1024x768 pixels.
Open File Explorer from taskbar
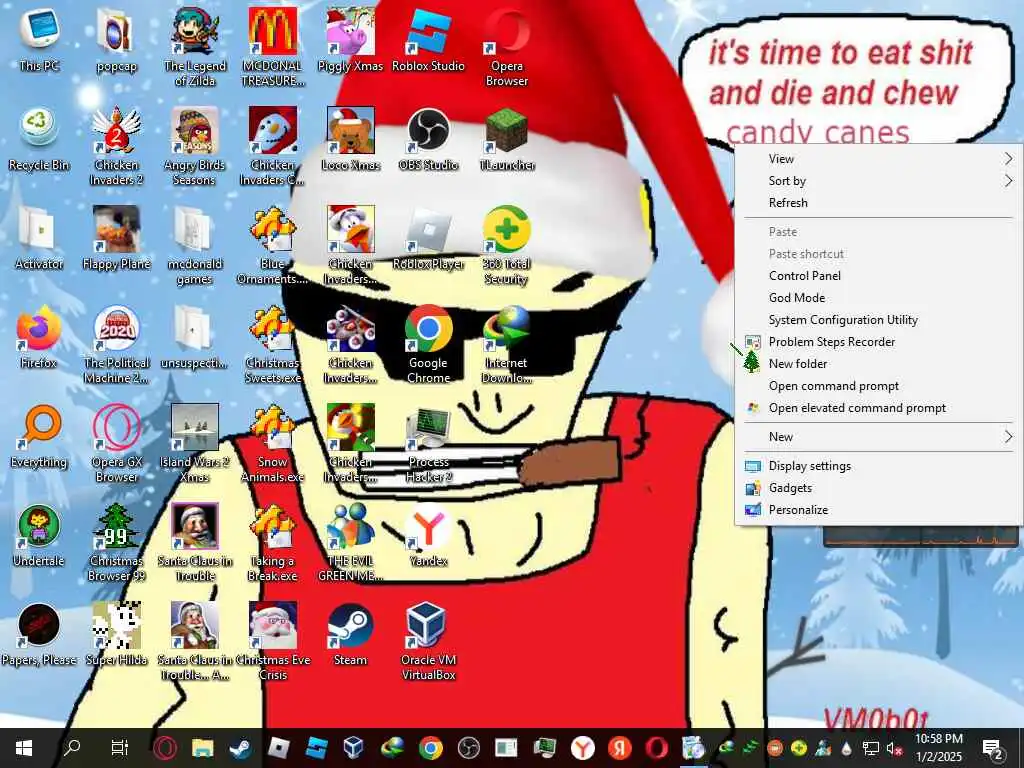pyautogui.click(x=202, y=748)
